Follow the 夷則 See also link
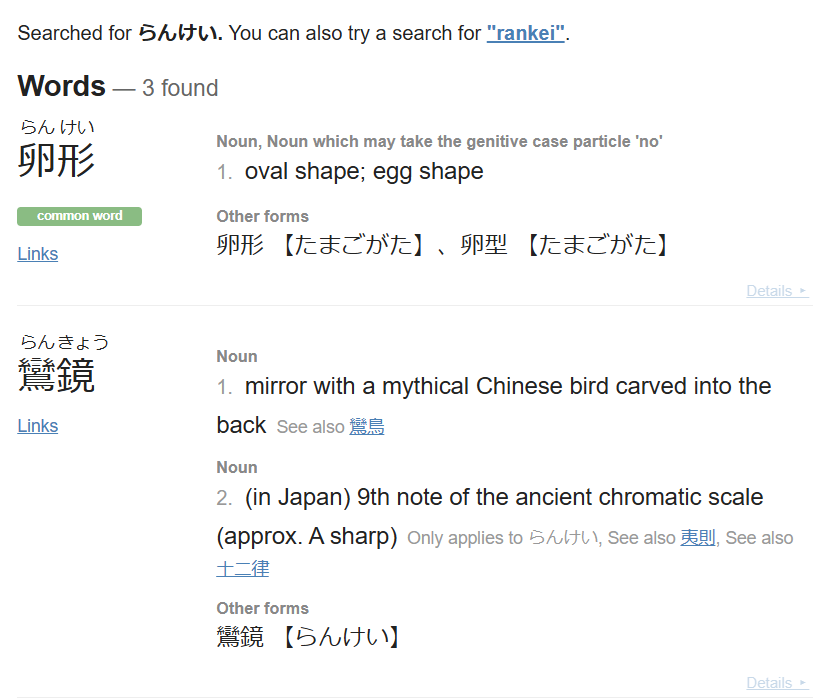 click(698, 538)
